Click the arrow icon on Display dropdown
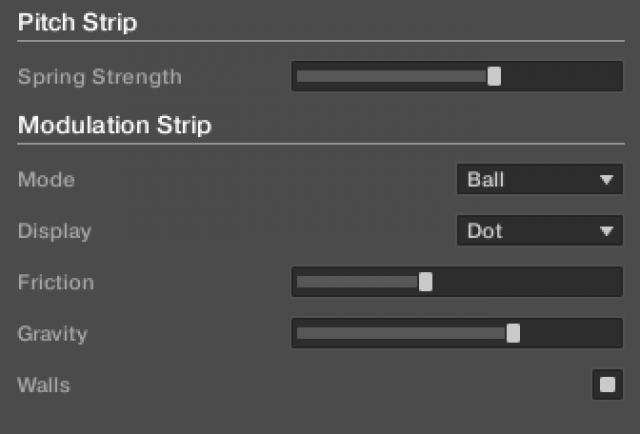640x434 pixels. click(x=605, y=231)
